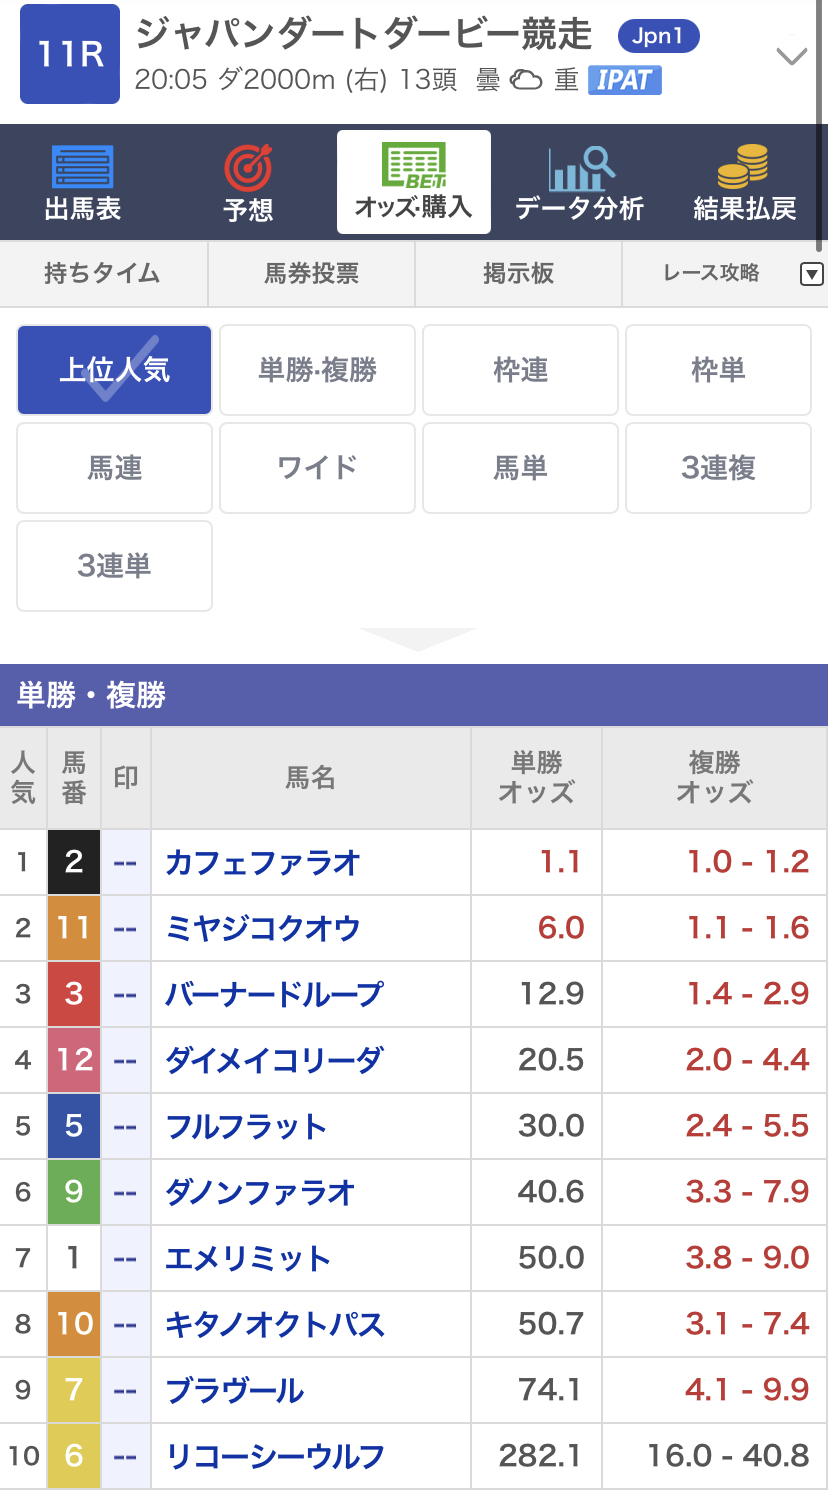Open horse ミヤジコクオウ link
The height and width of the screenshot is (1490, 828).
tap(263, 928)
